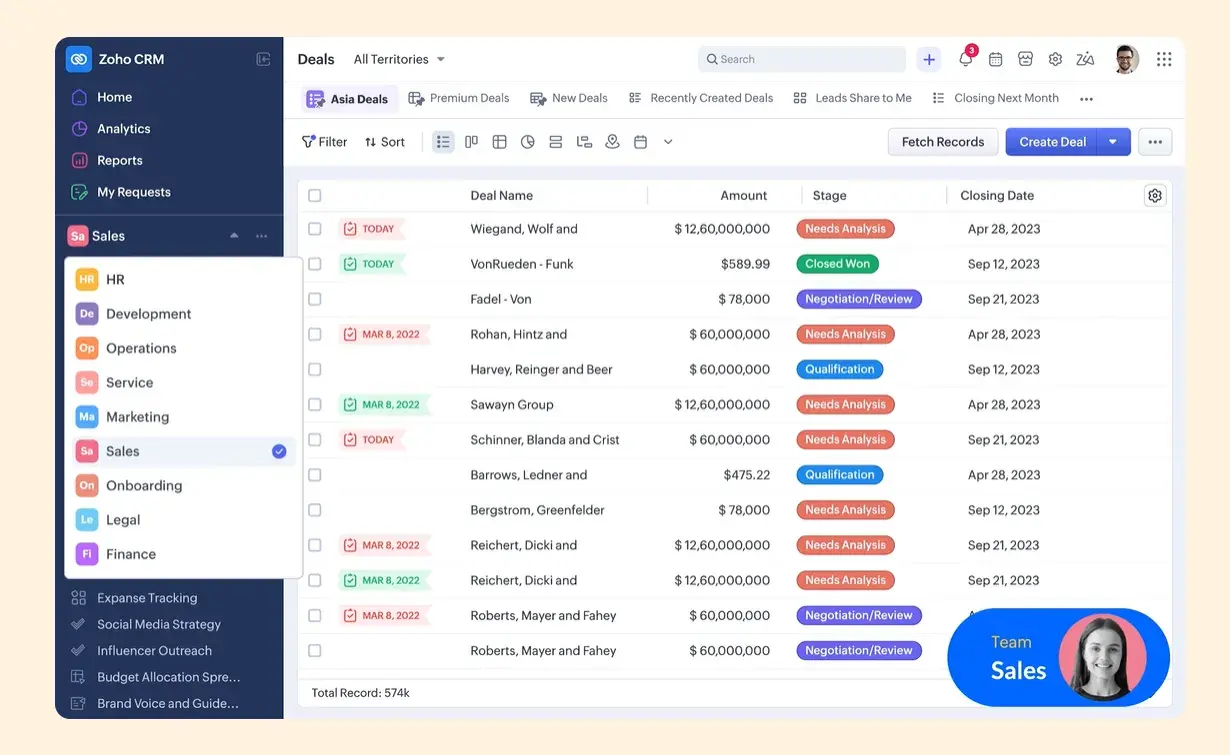This screenshot has height=755, width=1230.
Task: Open the Create Deal dropdown arrow
Action: click(1113, 142)
